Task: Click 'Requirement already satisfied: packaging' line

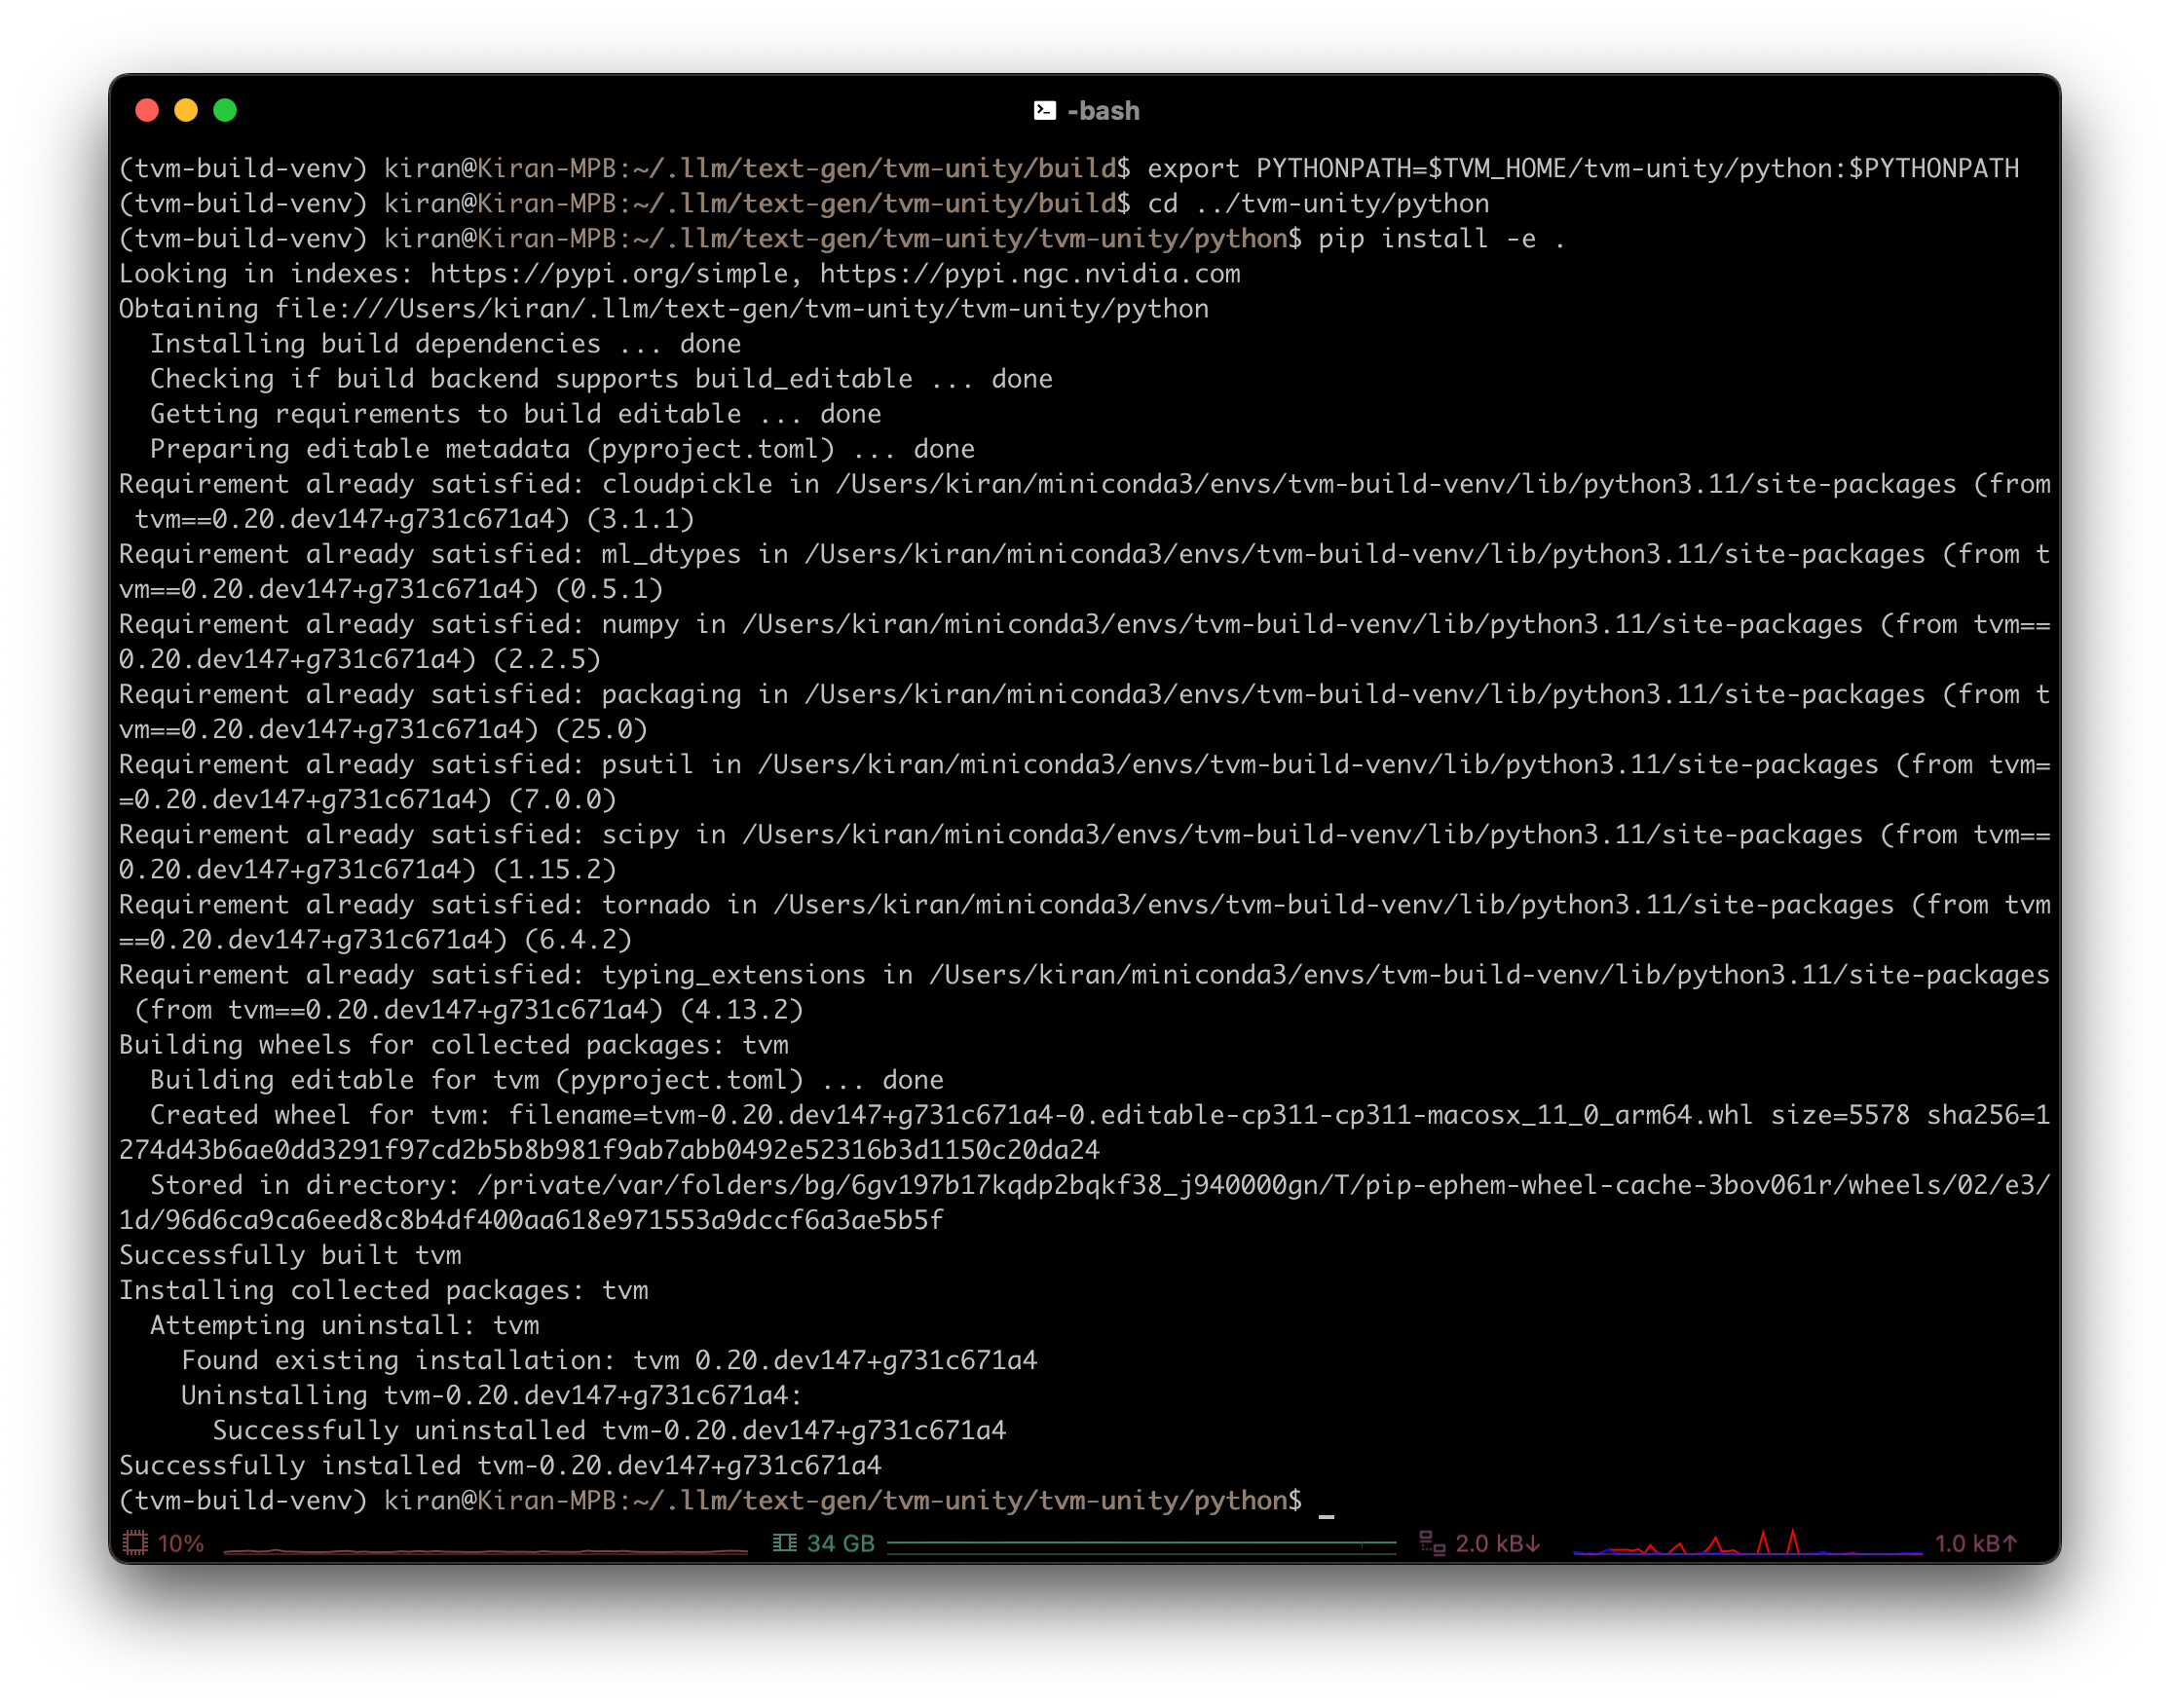Action: tap(1085, 694)
